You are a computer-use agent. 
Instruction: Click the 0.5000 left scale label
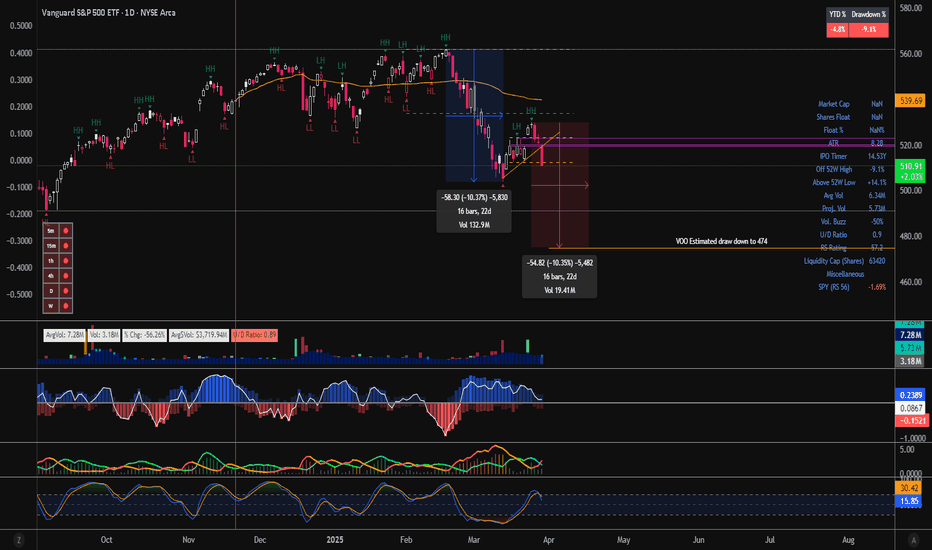(x=21, y=26)
